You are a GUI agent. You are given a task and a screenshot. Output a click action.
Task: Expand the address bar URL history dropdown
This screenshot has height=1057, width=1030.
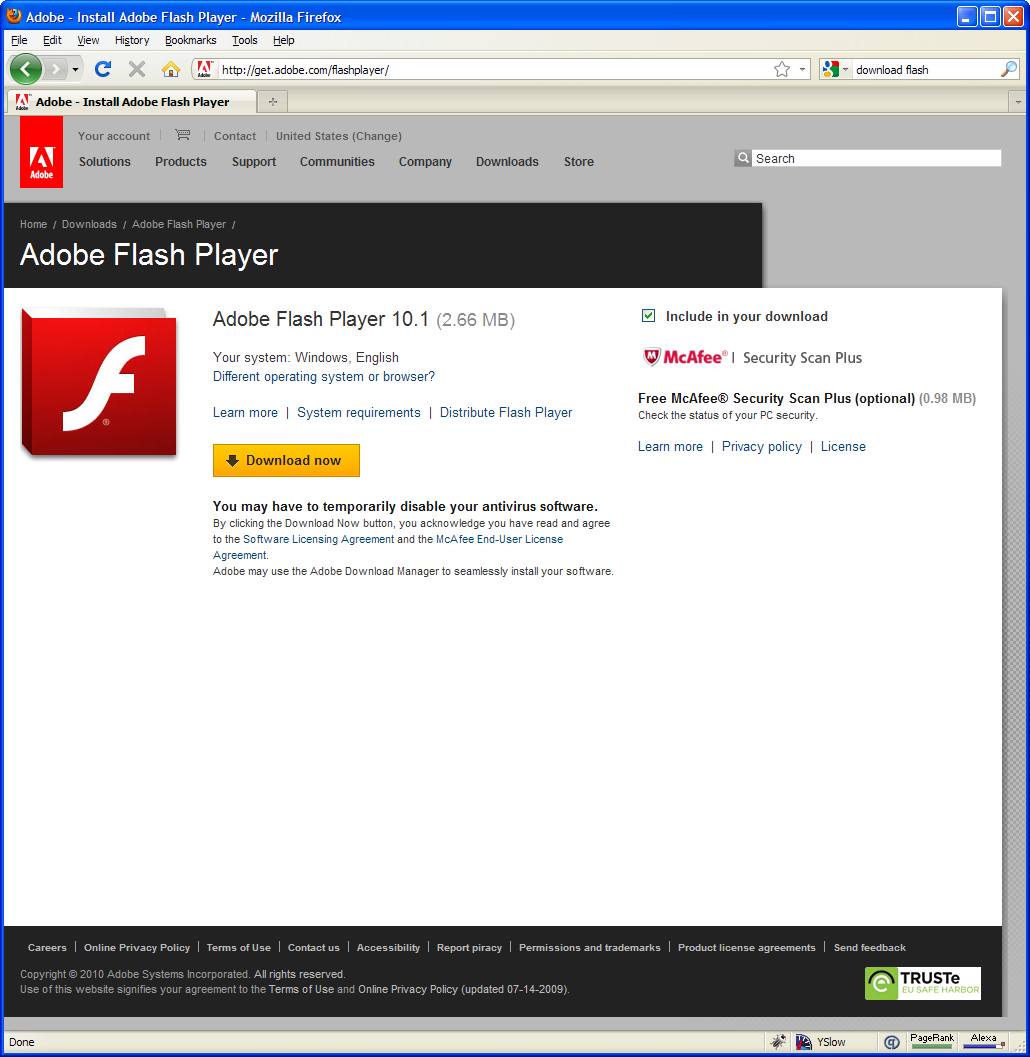tap(802, 69)
